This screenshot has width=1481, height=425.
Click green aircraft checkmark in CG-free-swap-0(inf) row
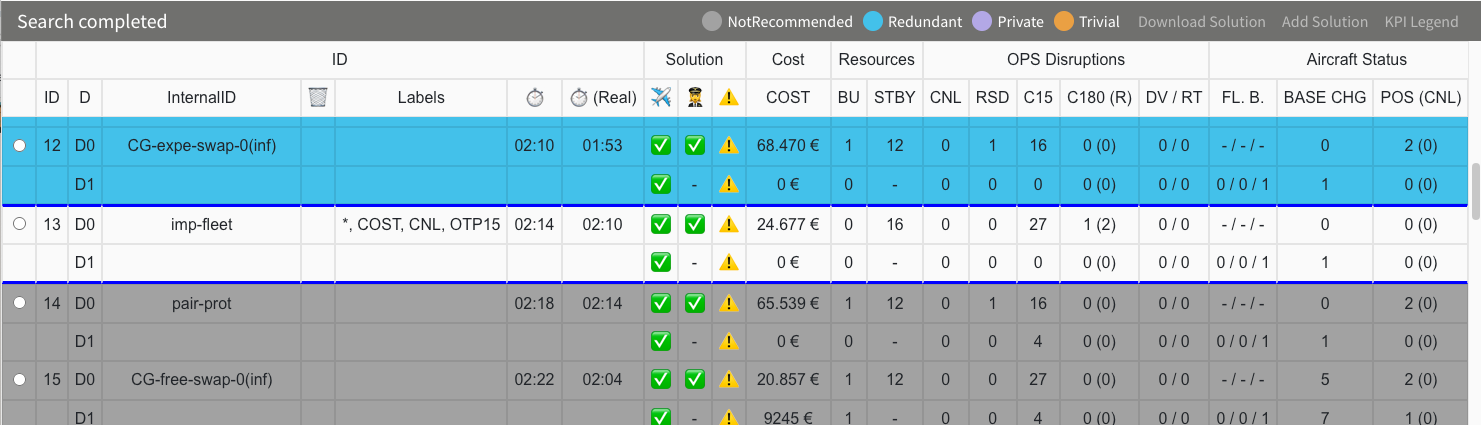point(661,380)
